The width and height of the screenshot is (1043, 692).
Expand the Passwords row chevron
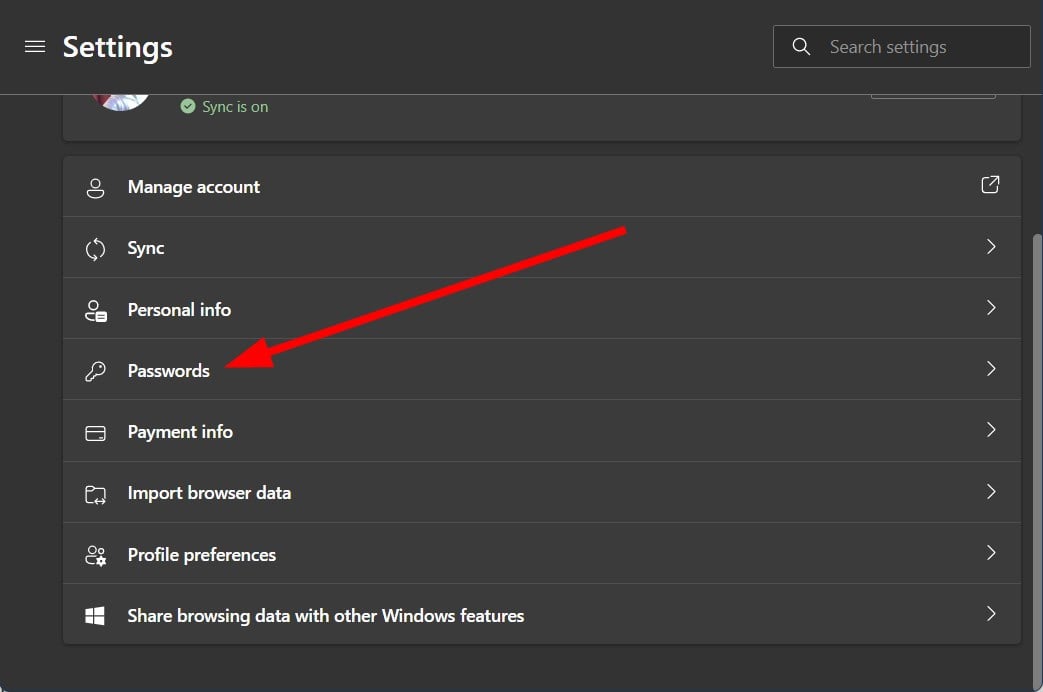[991, 369]
